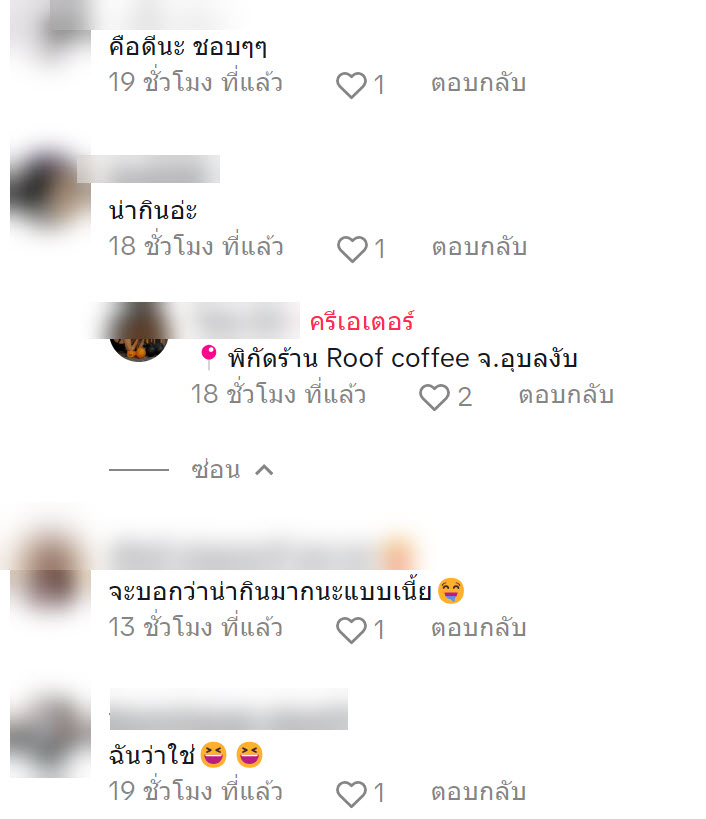
Task: Like the comment "จะบอกว่าน่ากินมากนะแบบเนี้ย"
Action: tap(351, 629)
